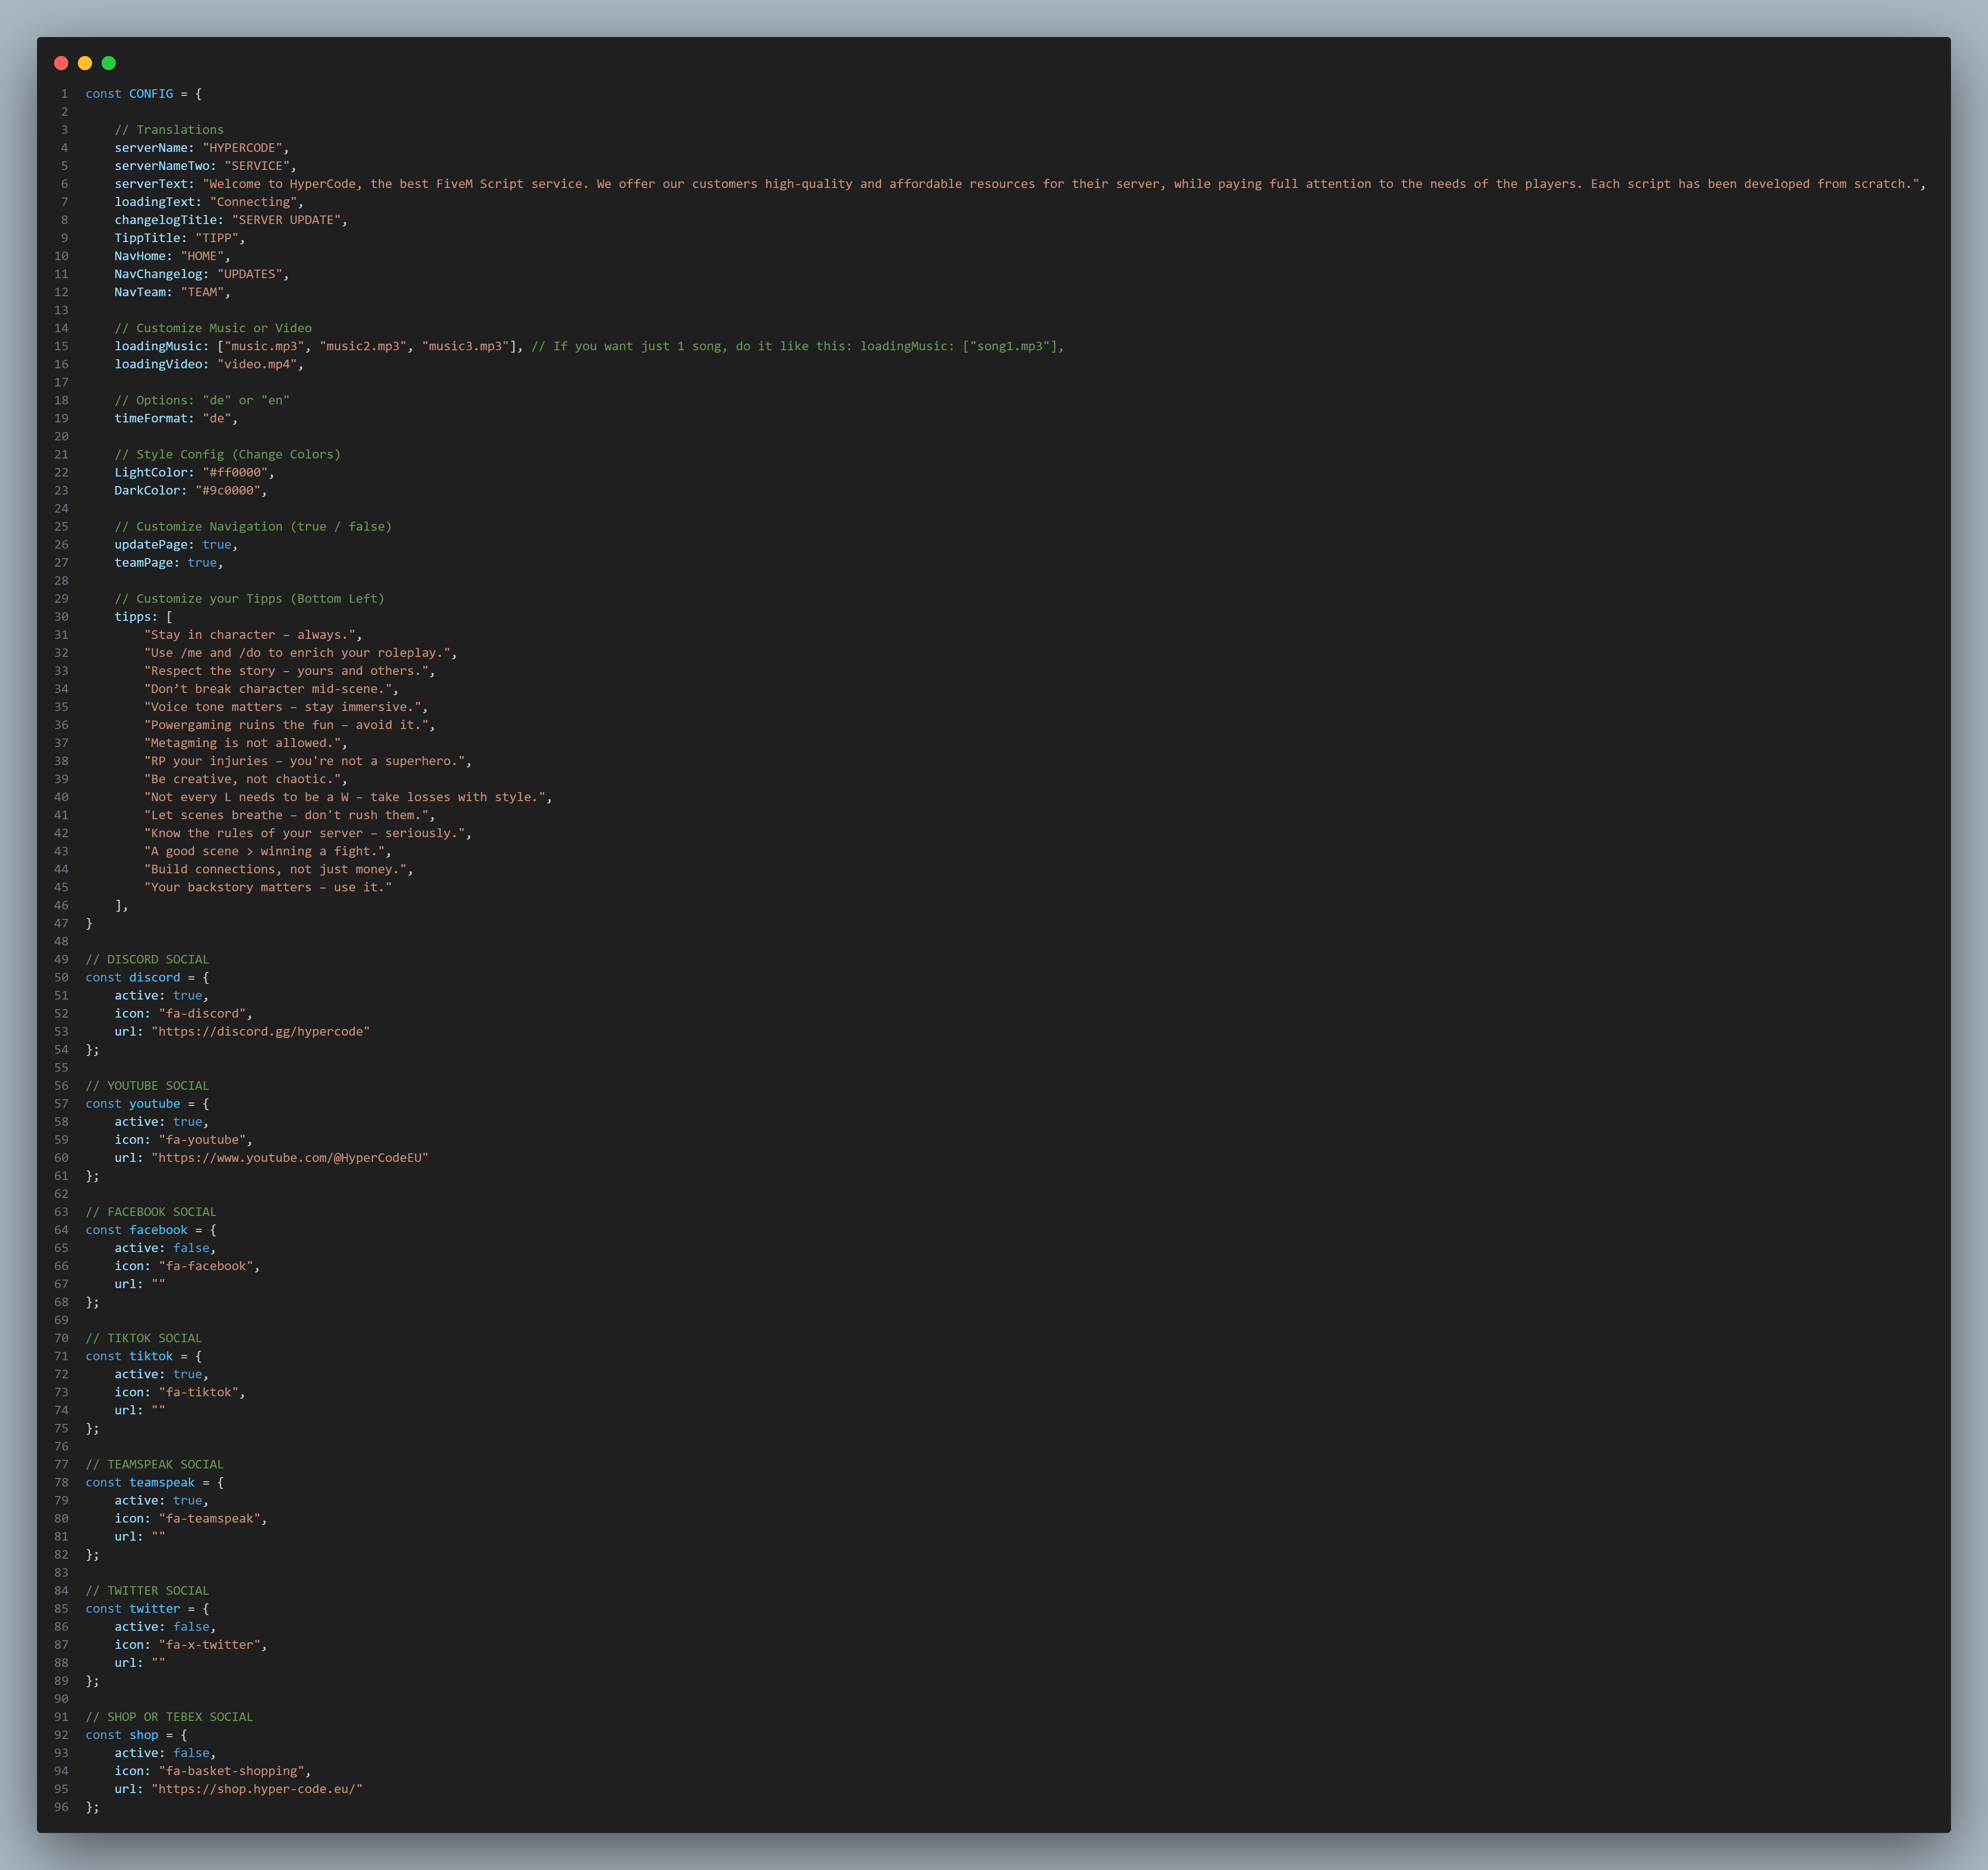Click the timeFormat "de" value
This screenshot has width=1988, height=1870.
(216, 418)
